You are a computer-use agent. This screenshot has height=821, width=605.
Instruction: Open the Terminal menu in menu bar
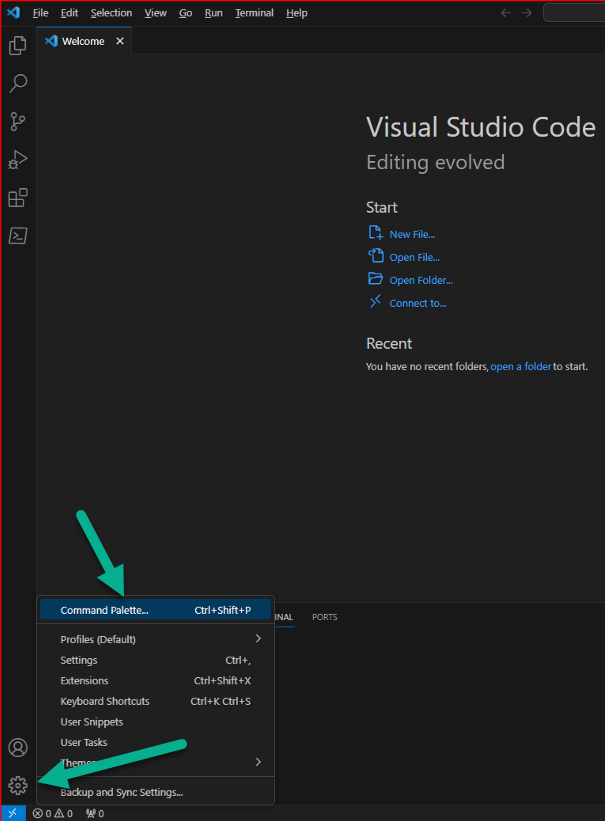(254, 13)
